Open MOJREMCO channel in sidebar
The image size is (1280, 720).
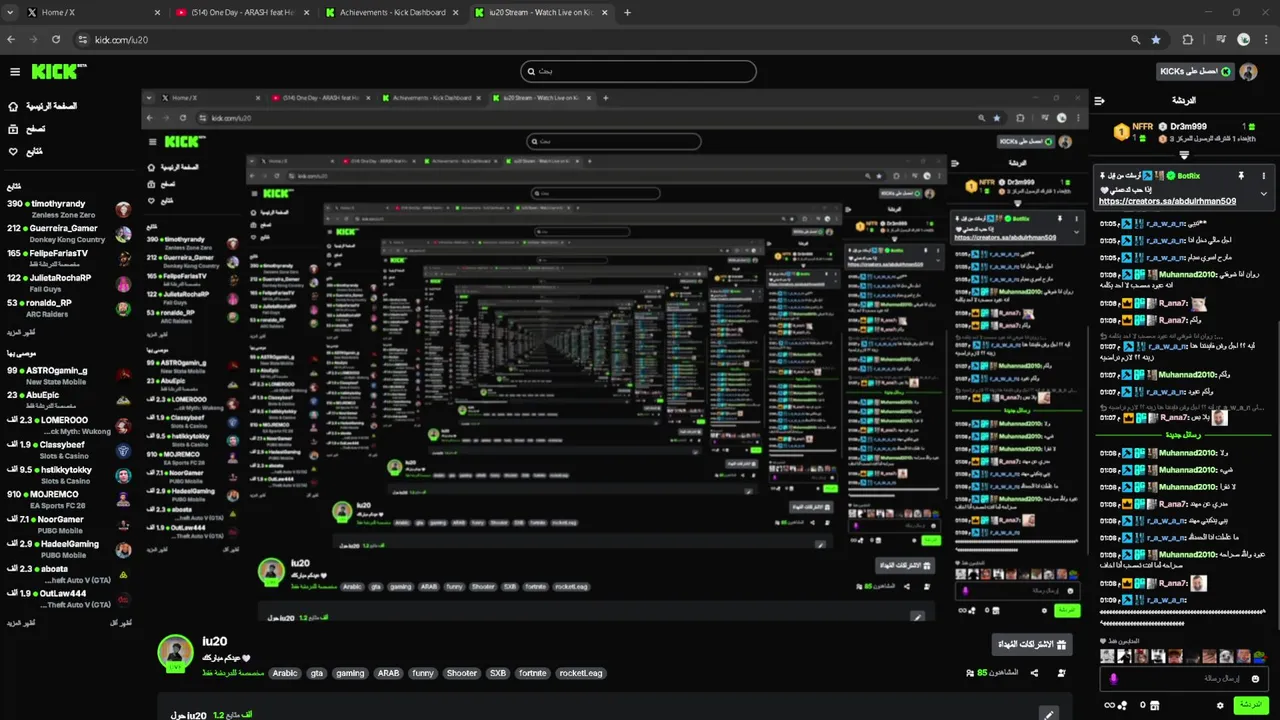68,499
